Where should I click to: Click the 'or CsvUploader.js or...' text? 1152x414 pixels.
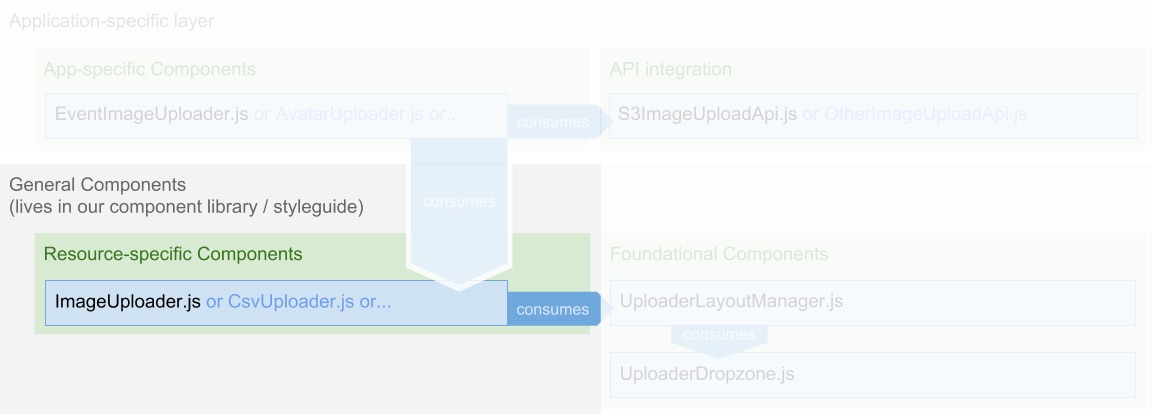298,302
